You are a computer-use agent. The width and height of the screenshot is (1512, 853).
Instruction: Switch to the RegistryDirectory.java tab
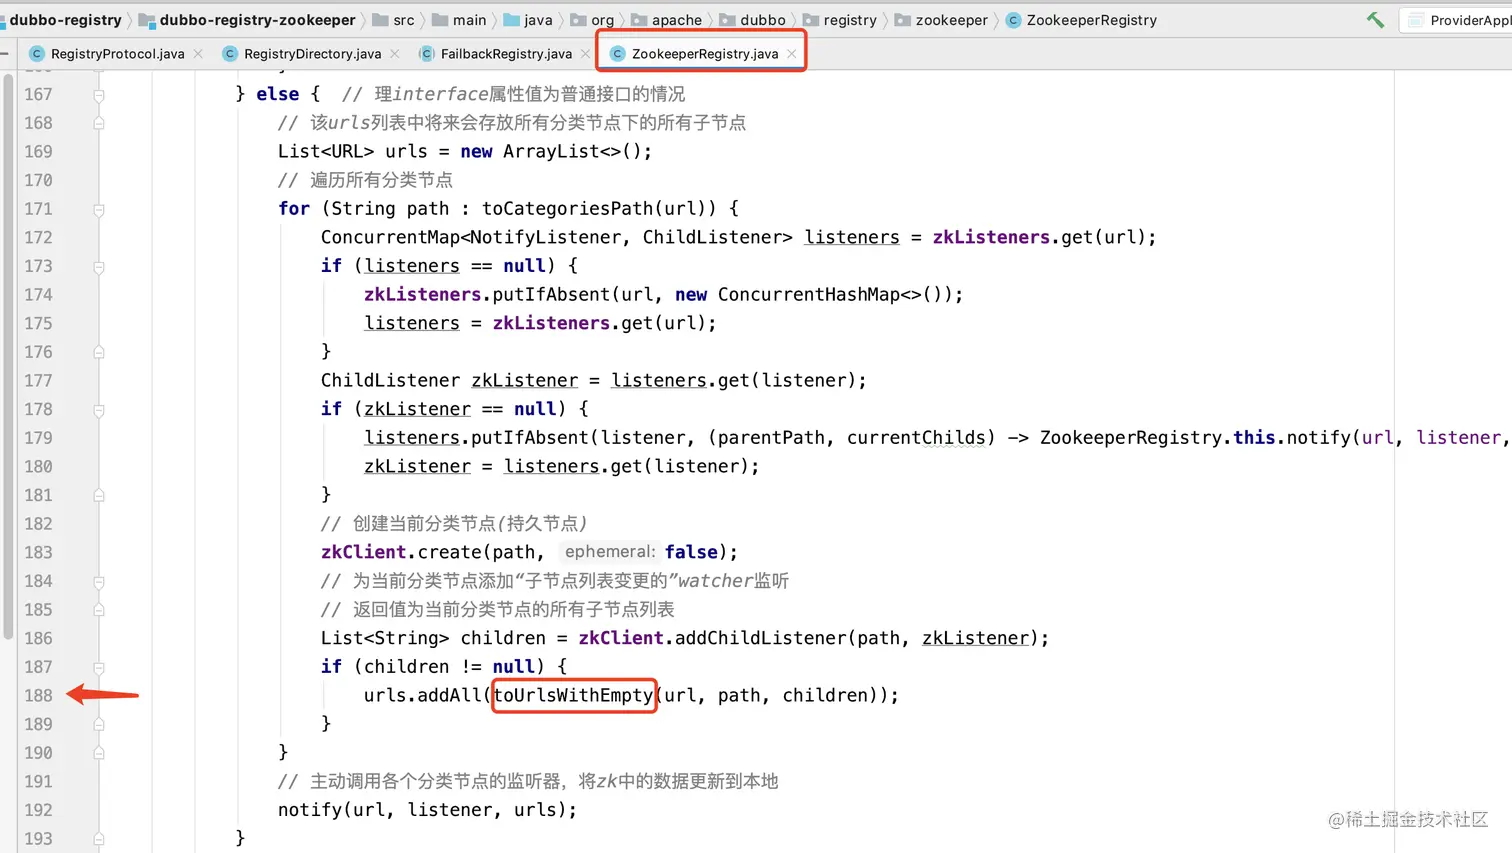pyautogui.click(x=312, y=54)
